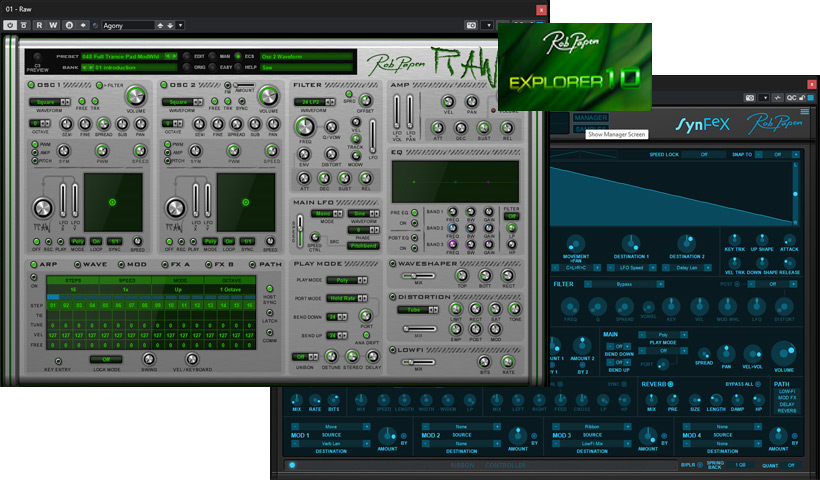Click the Lock Mode Off button
The image size is (820, 480).
pyautogui.click(x=106, y=359)
